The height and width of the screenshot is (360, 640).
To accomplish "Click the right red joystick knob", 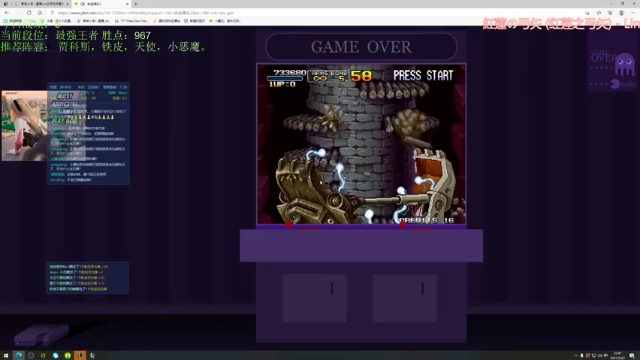I will point(403,224).
